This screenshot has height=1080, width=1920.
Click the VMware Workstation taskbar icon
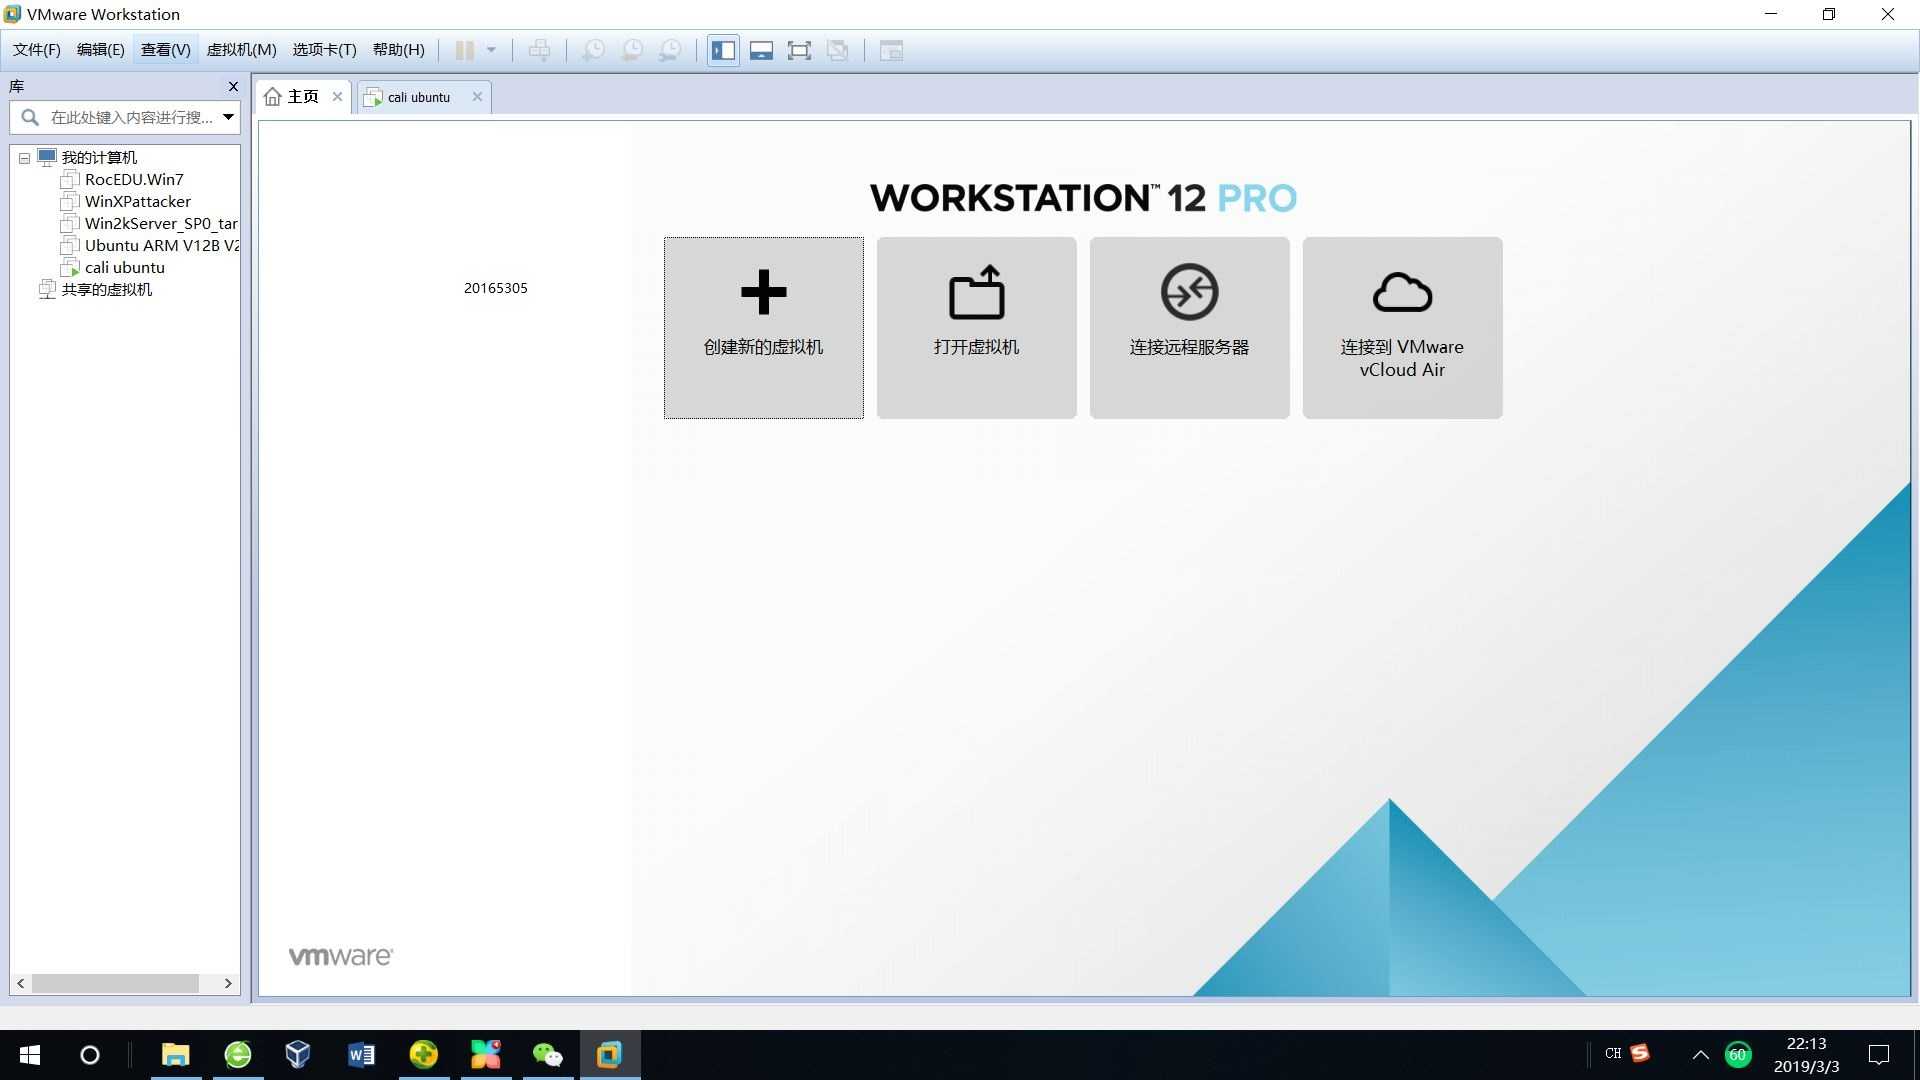click(610, 1055)
